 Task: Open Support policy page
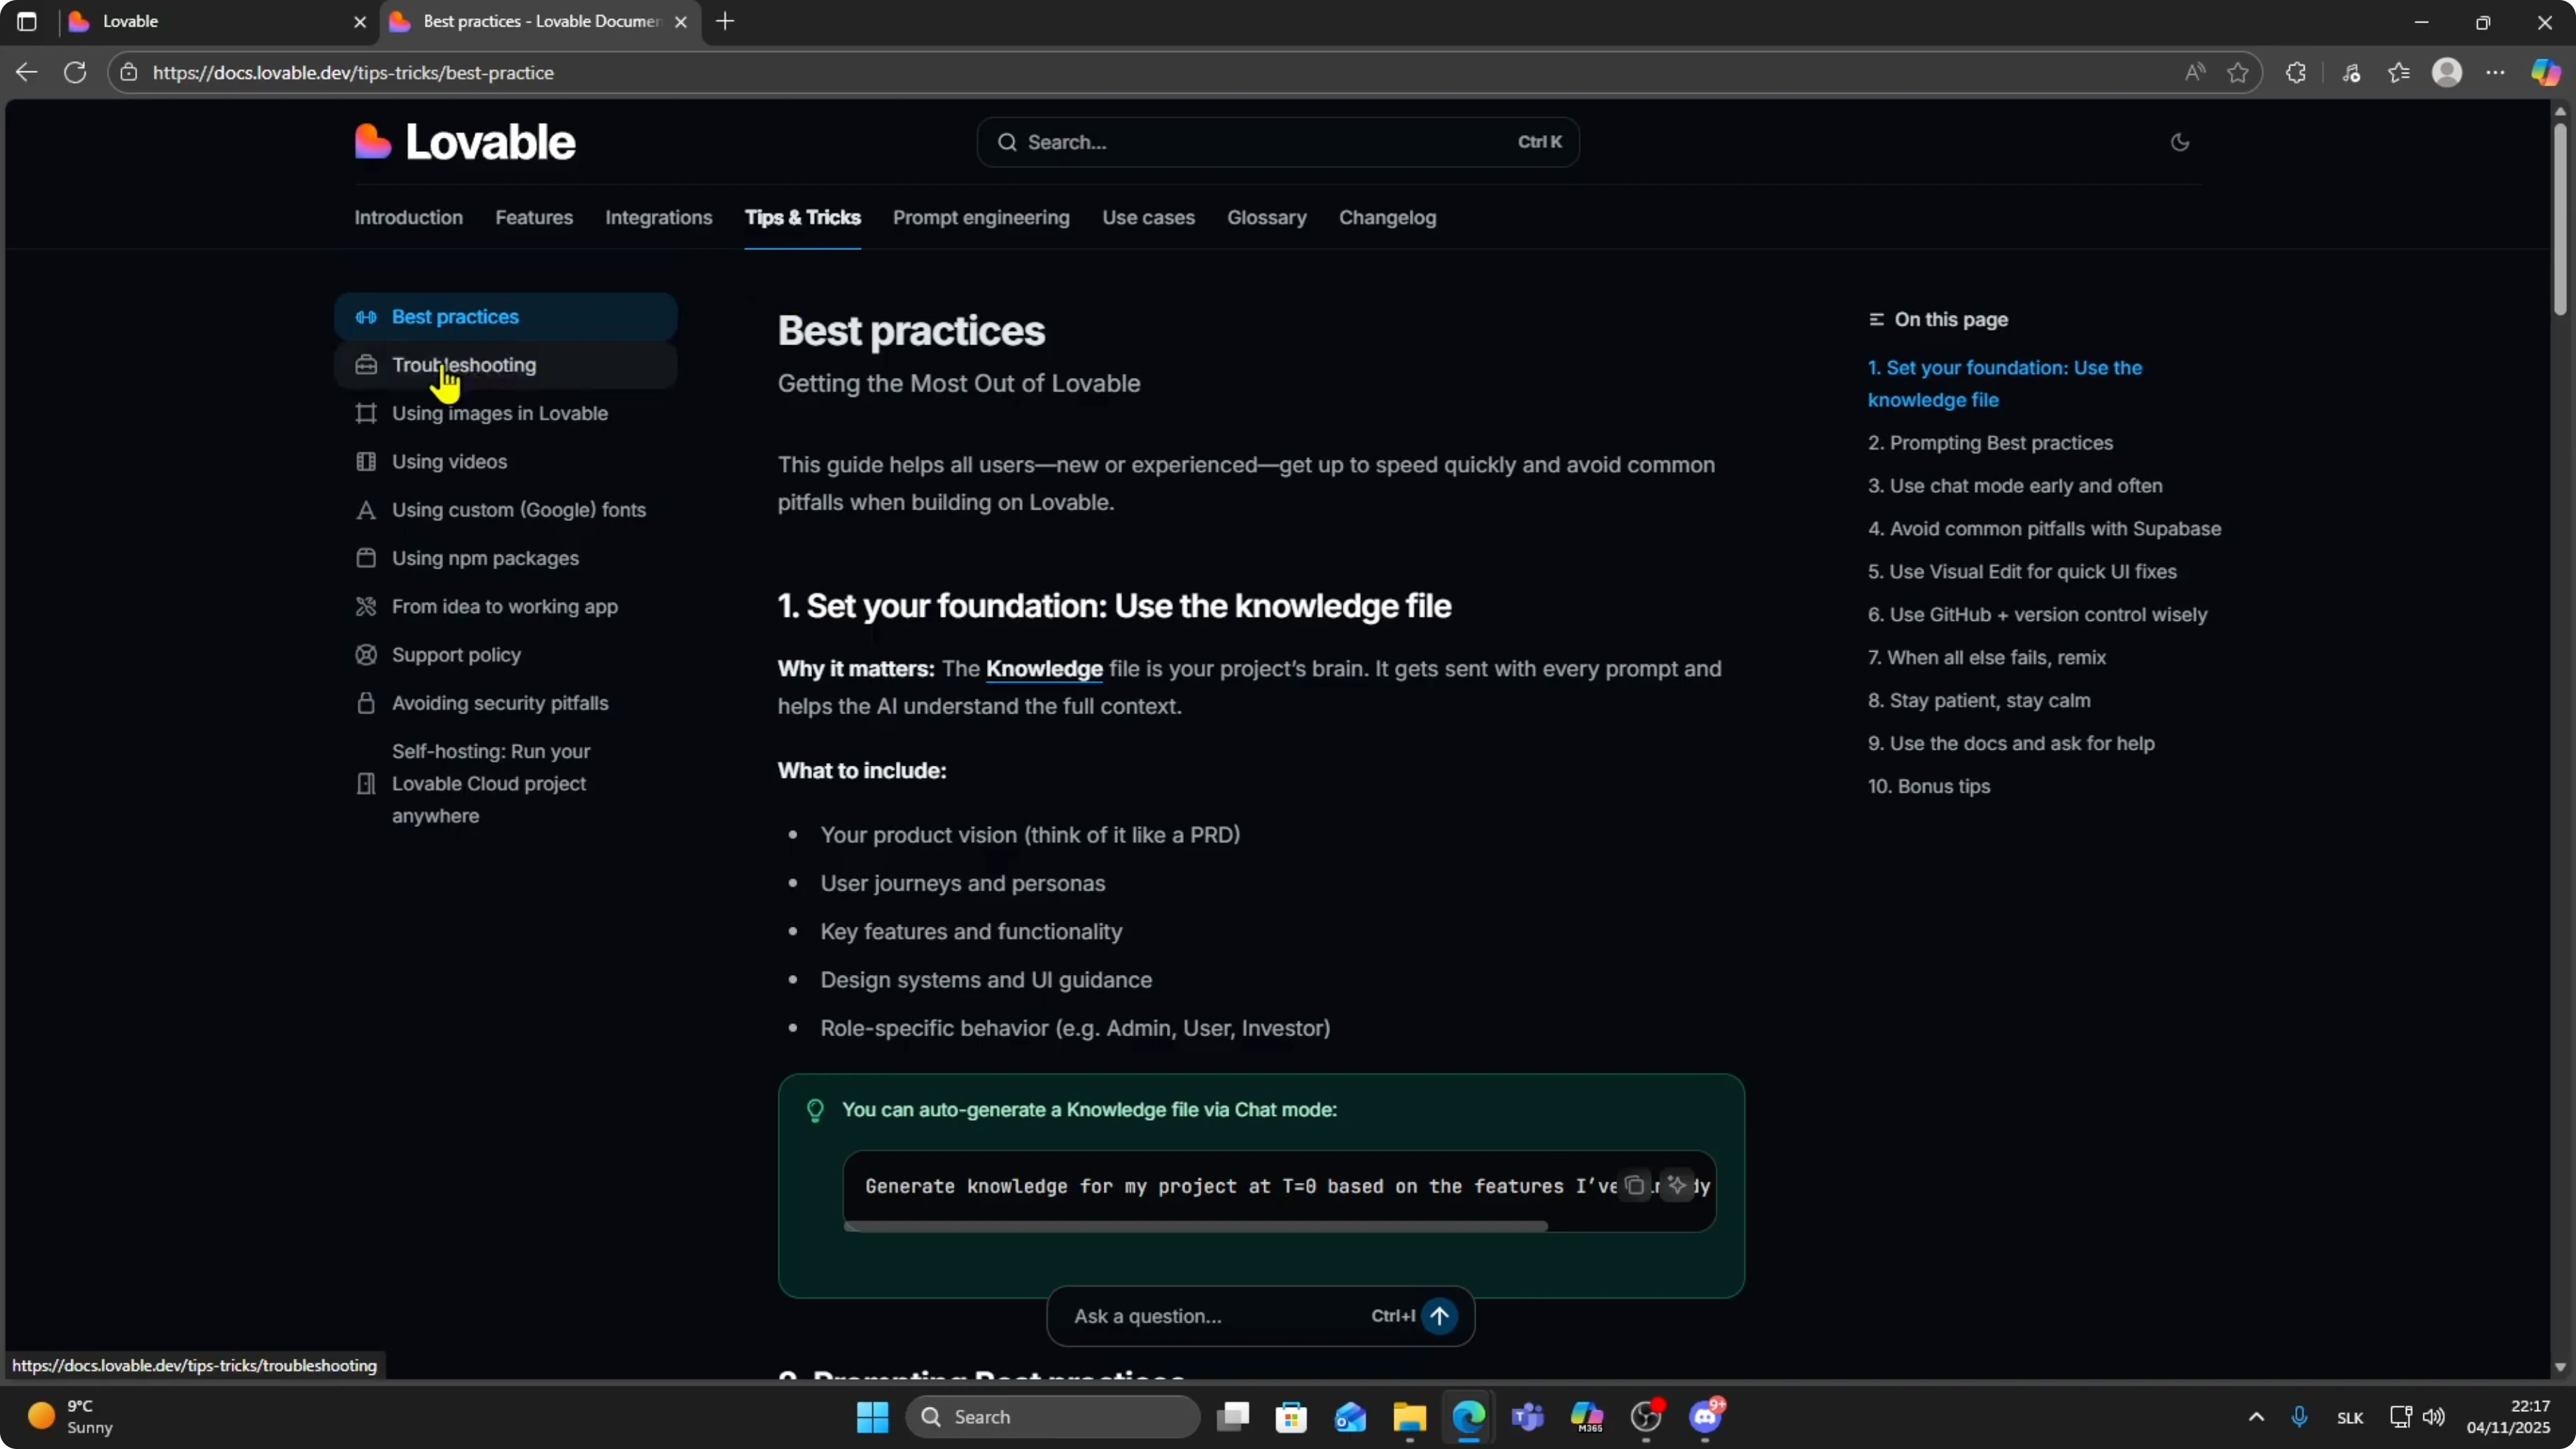[x=456, y=654]
